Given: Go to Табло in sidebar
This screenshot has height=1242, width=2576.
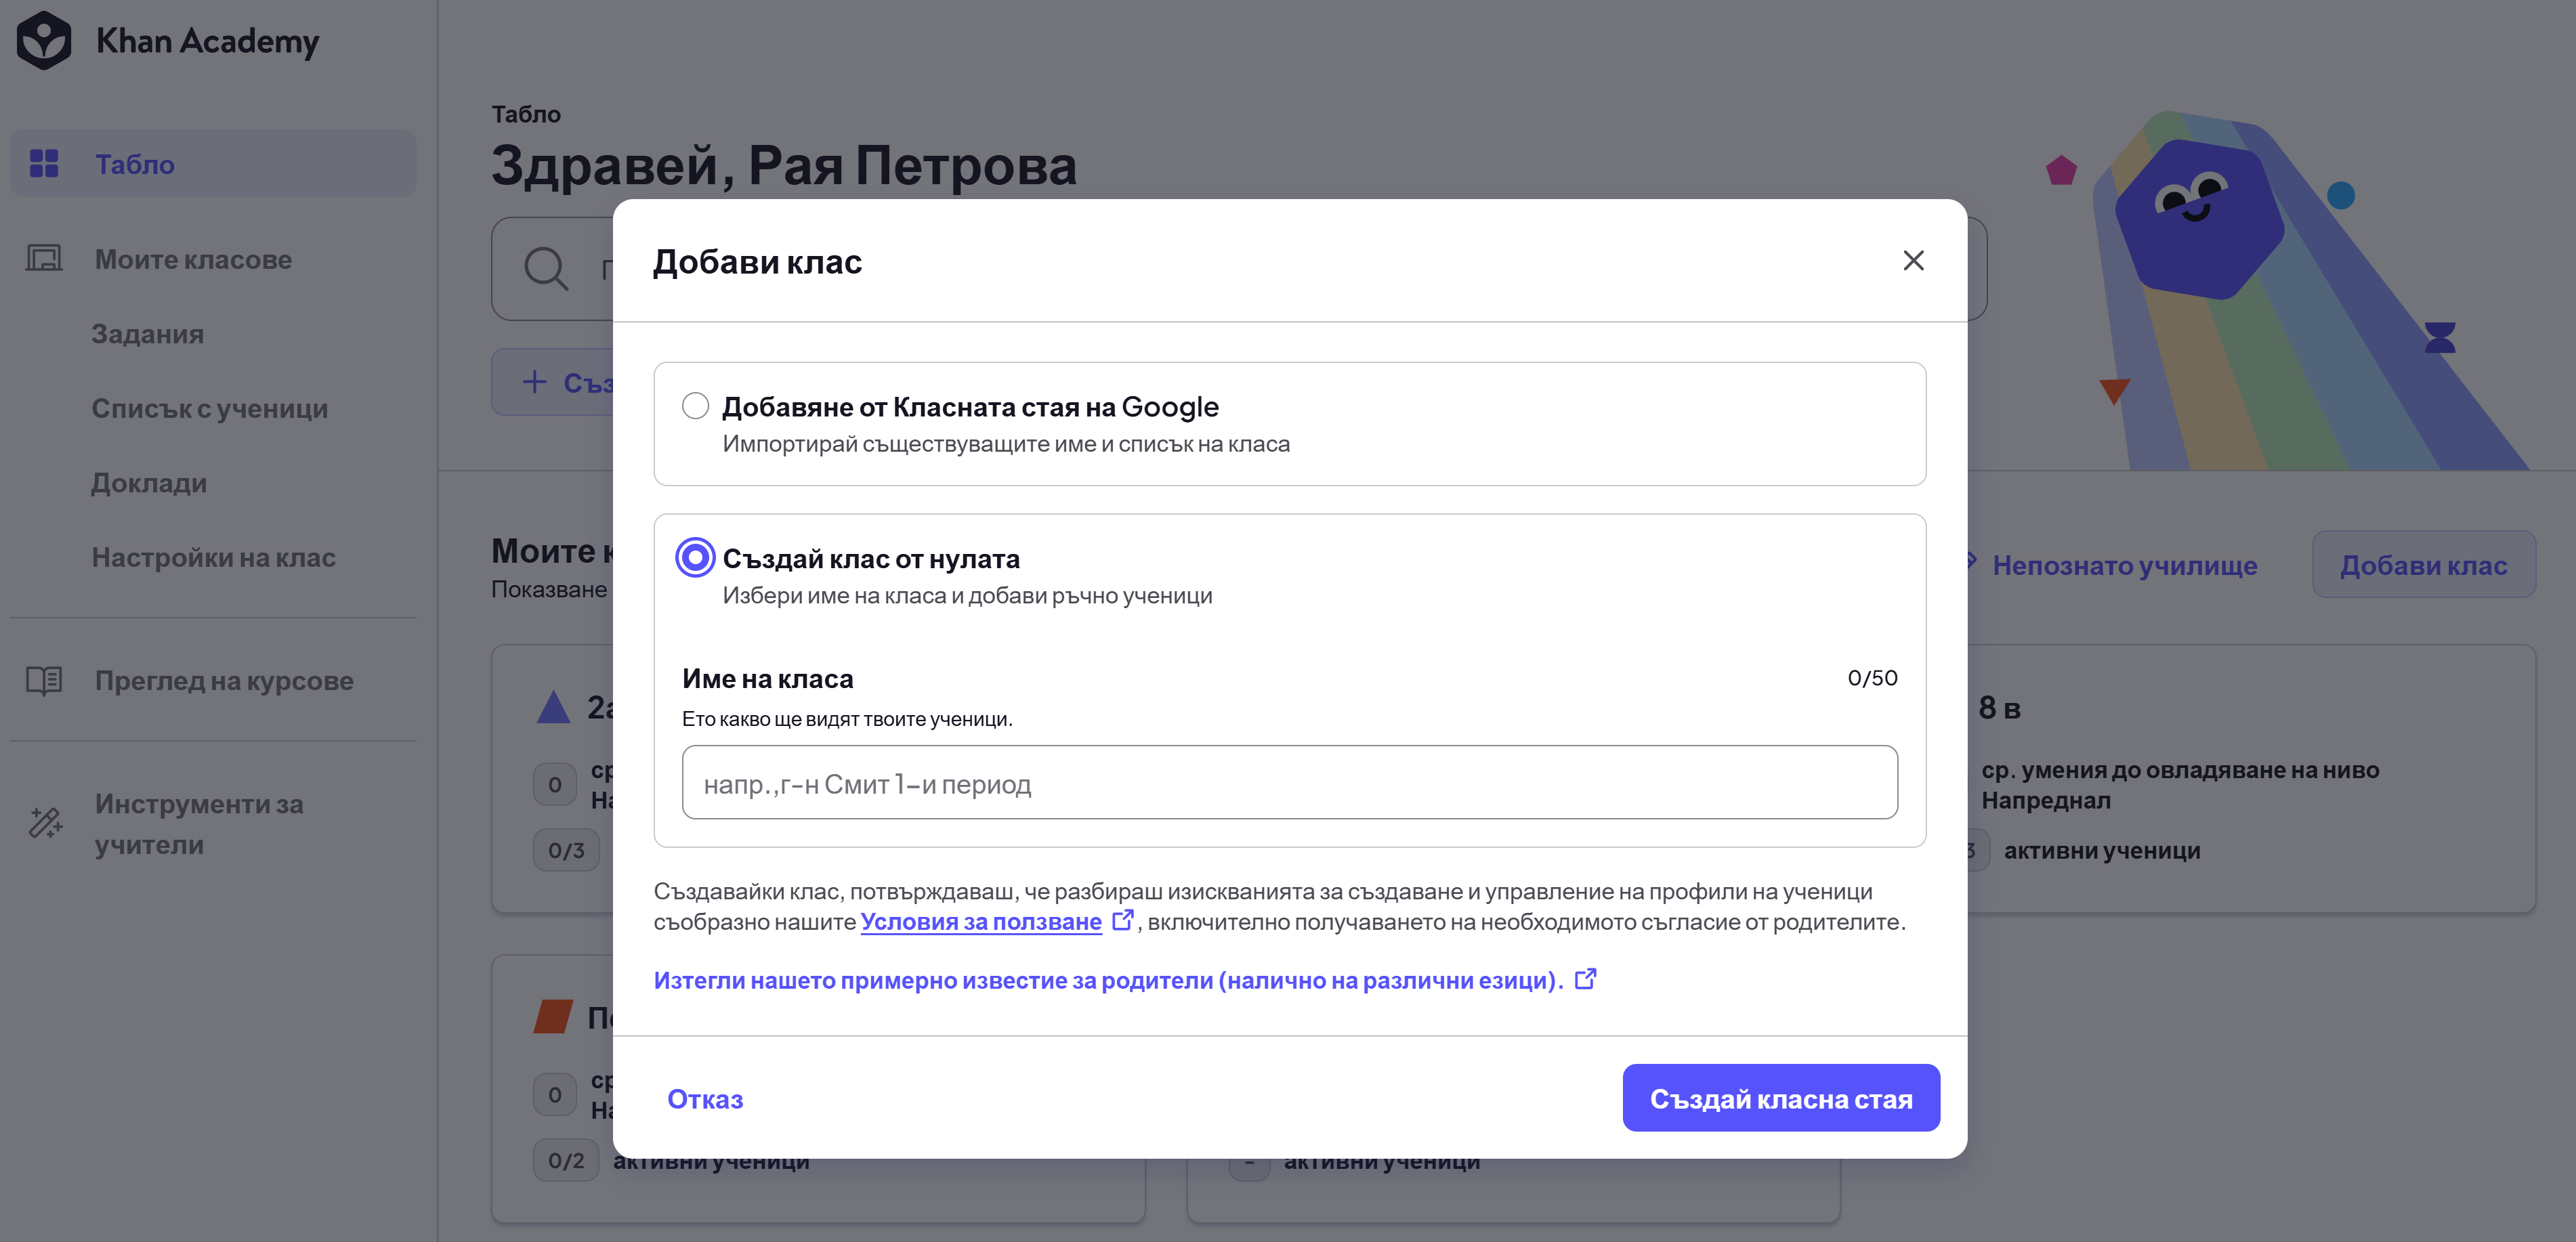Looking at the screenshot, I should coord(213,164).
